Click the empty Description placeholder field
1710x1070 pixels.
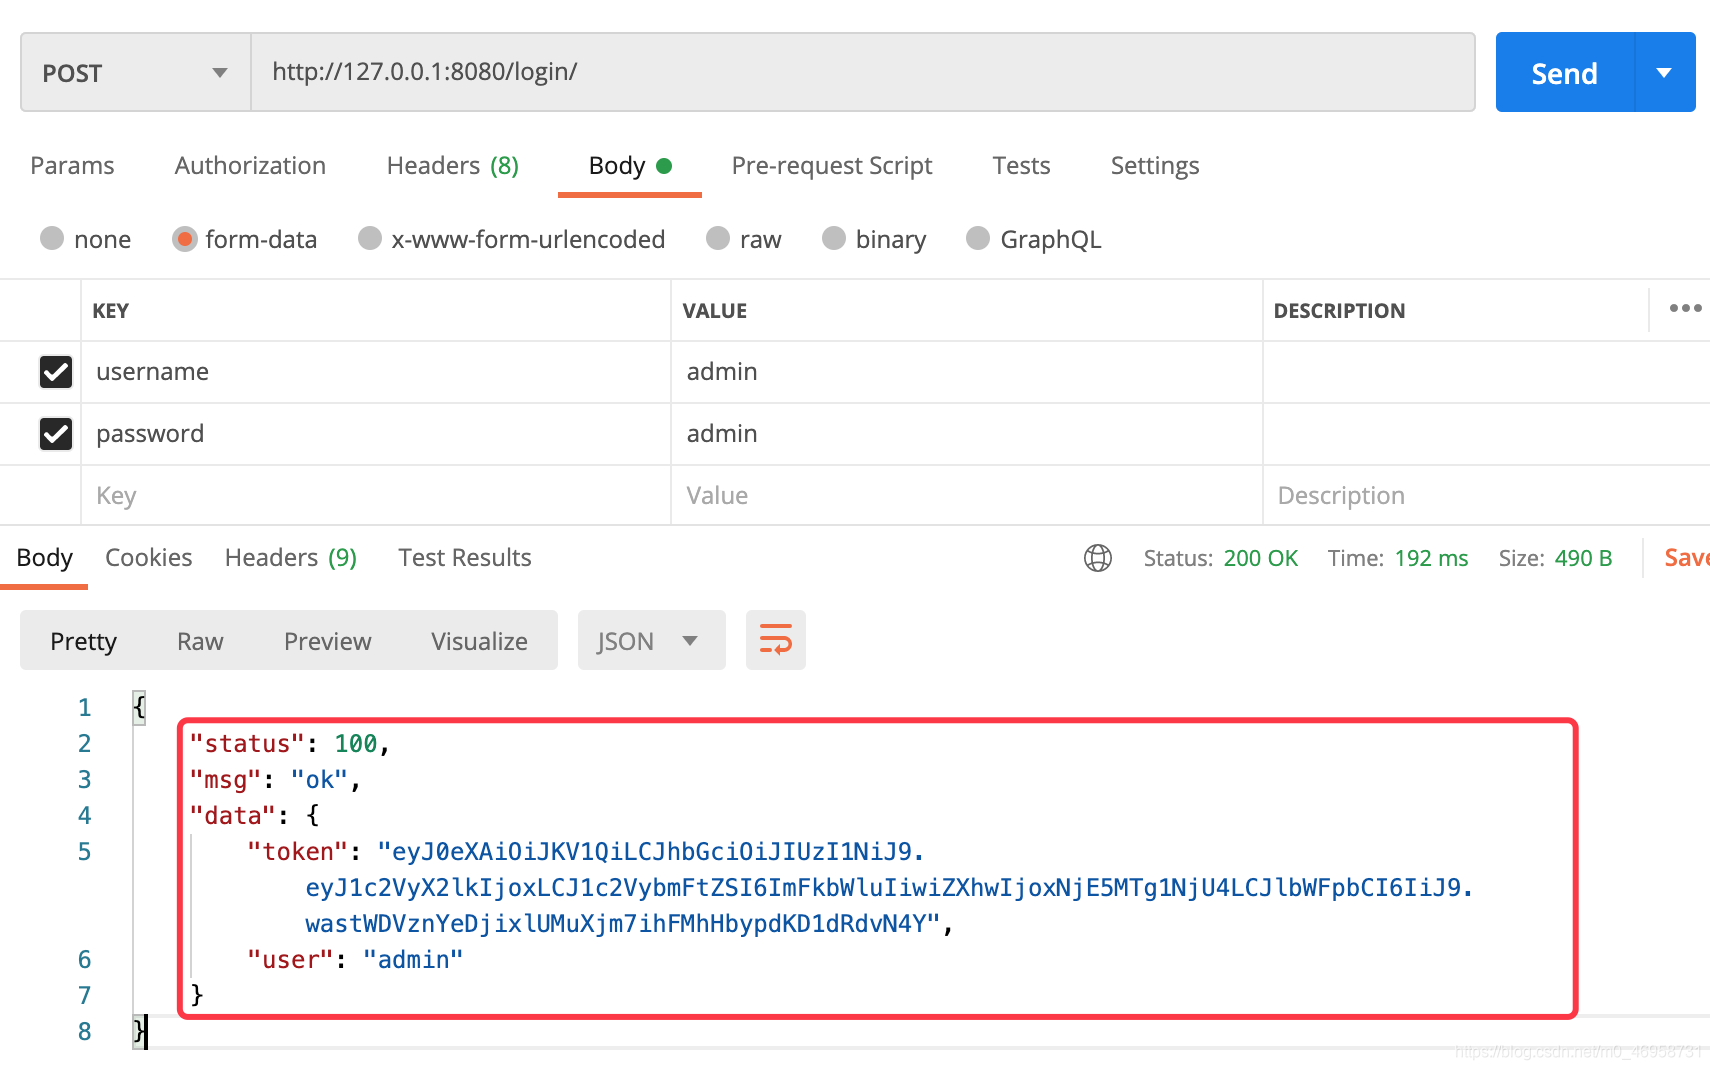coord(1486,495)
